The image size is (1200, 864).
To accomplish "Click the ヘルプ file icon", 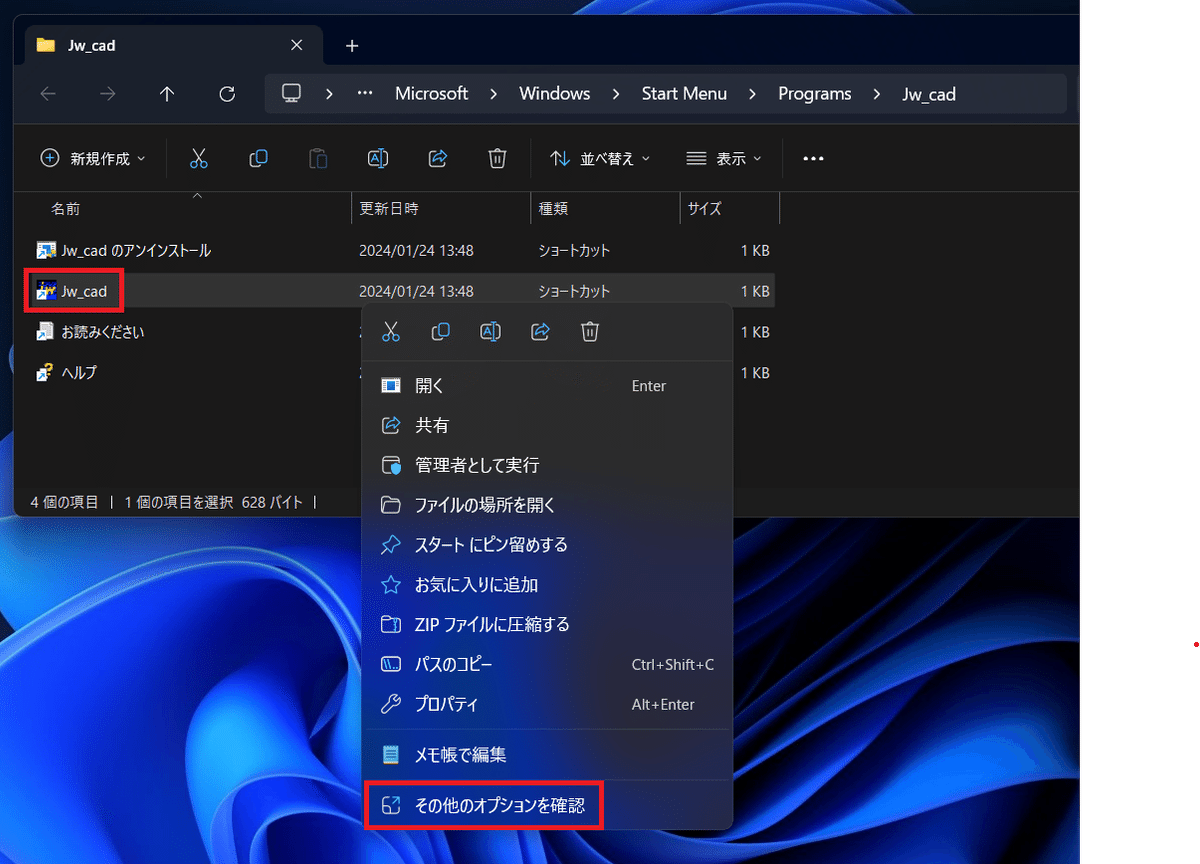I will click(x=45, y=372).
